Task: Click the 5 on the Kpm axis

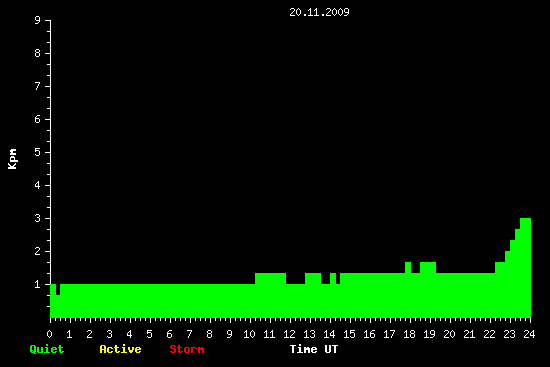Action: click(38, 152)
